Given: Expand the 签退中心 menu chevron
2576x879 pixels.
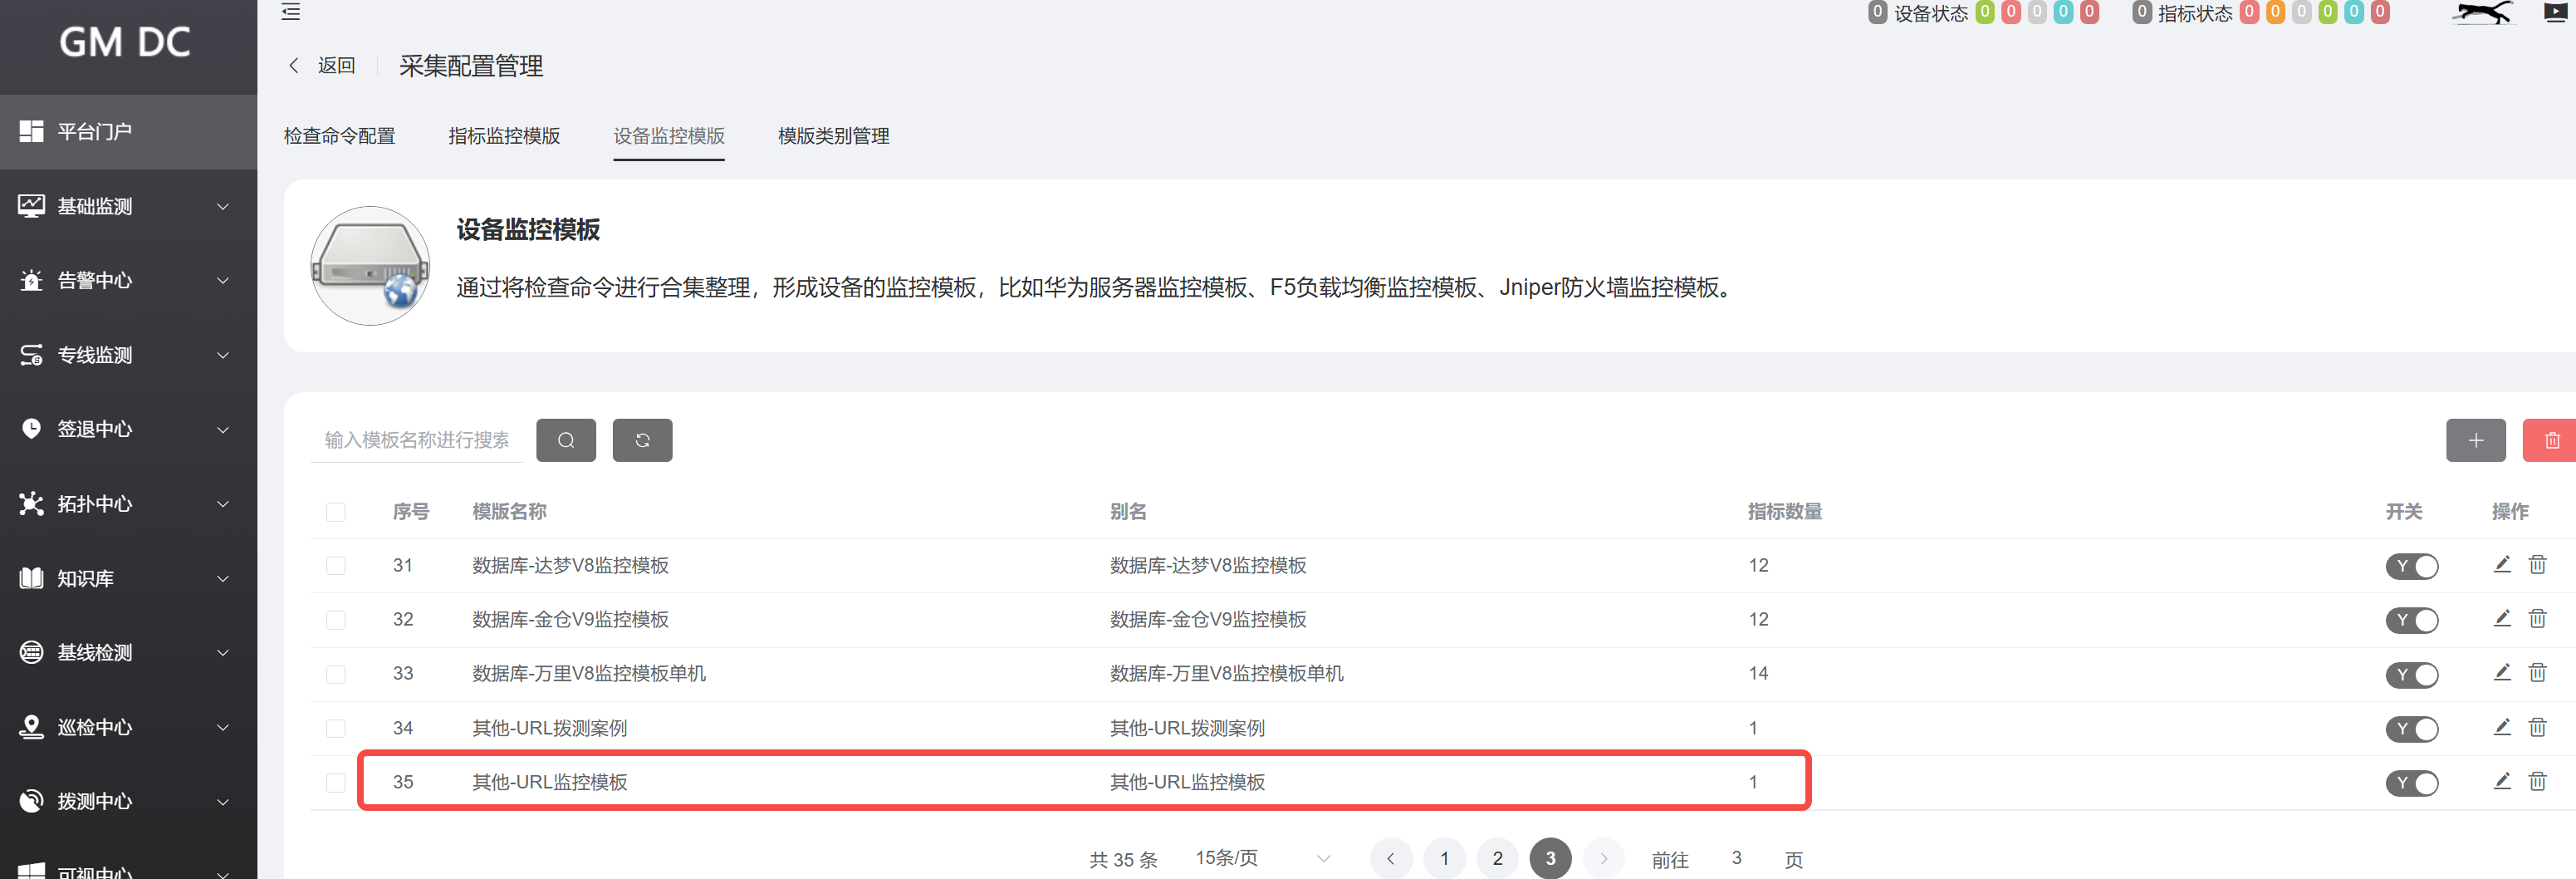Looking at the screenshot, I should pos(223,429).
